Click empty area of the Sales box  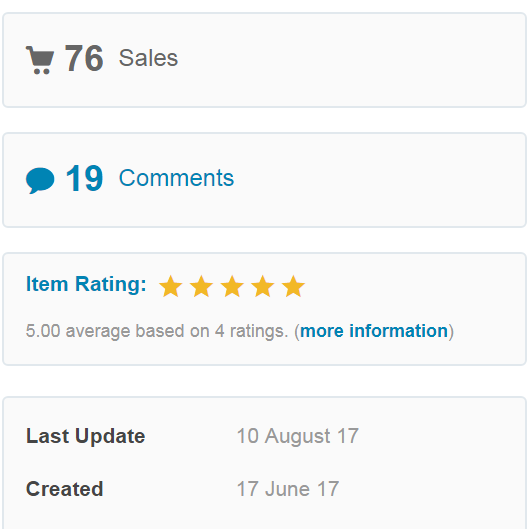pyautogui.click(x=351, y=60)
